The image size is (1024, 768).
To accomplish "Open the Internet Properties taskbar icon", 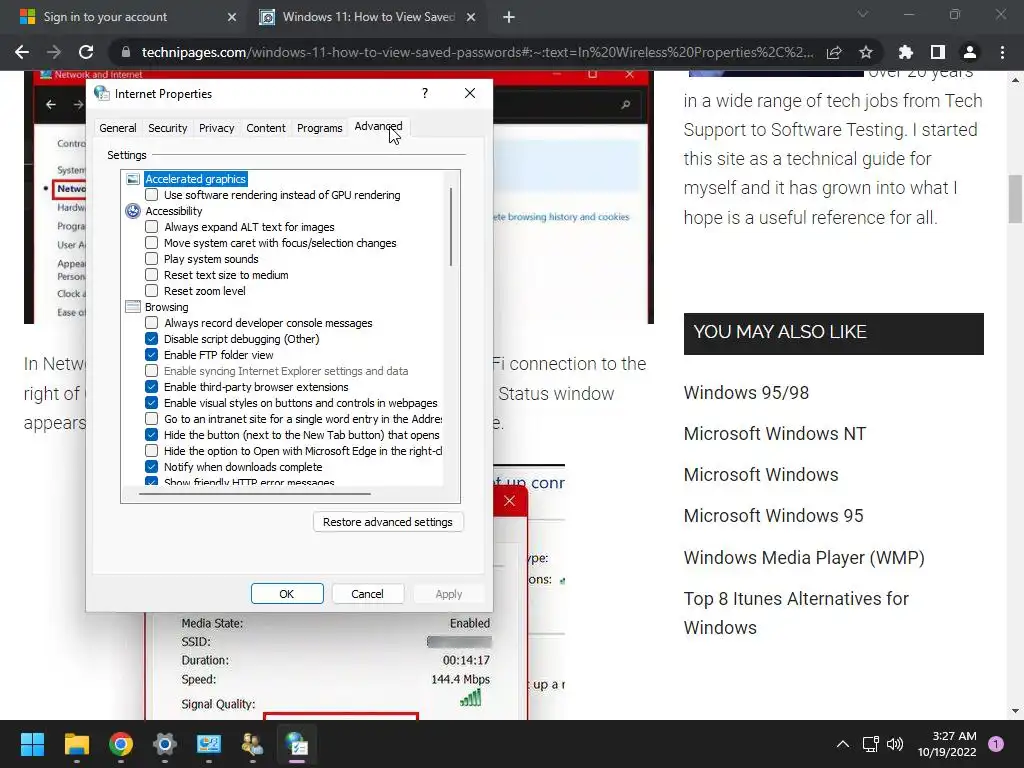I will [296, 744].
